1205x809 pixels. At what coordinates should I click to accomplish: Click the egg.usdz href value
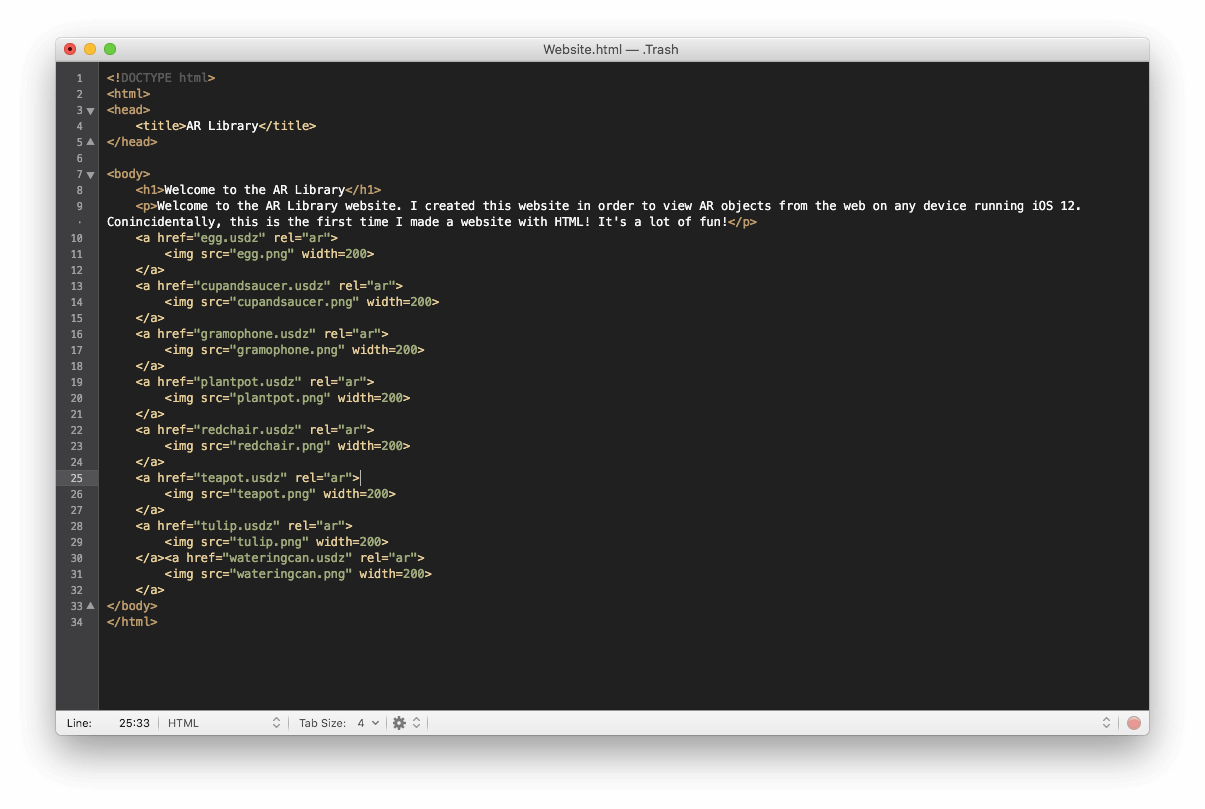coord(232,238)
